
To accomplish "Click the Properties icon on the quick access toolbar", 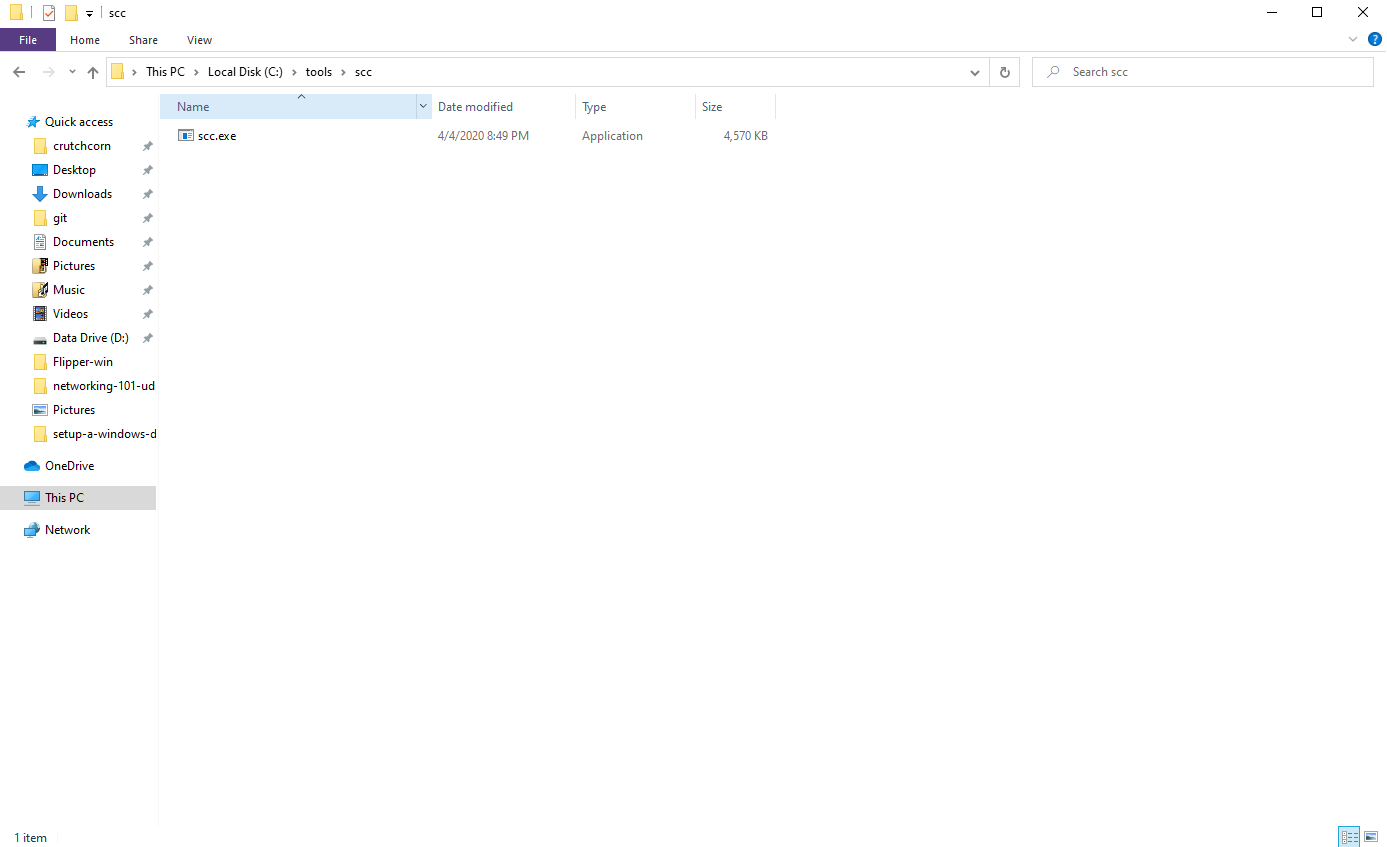I will point(48,12).
